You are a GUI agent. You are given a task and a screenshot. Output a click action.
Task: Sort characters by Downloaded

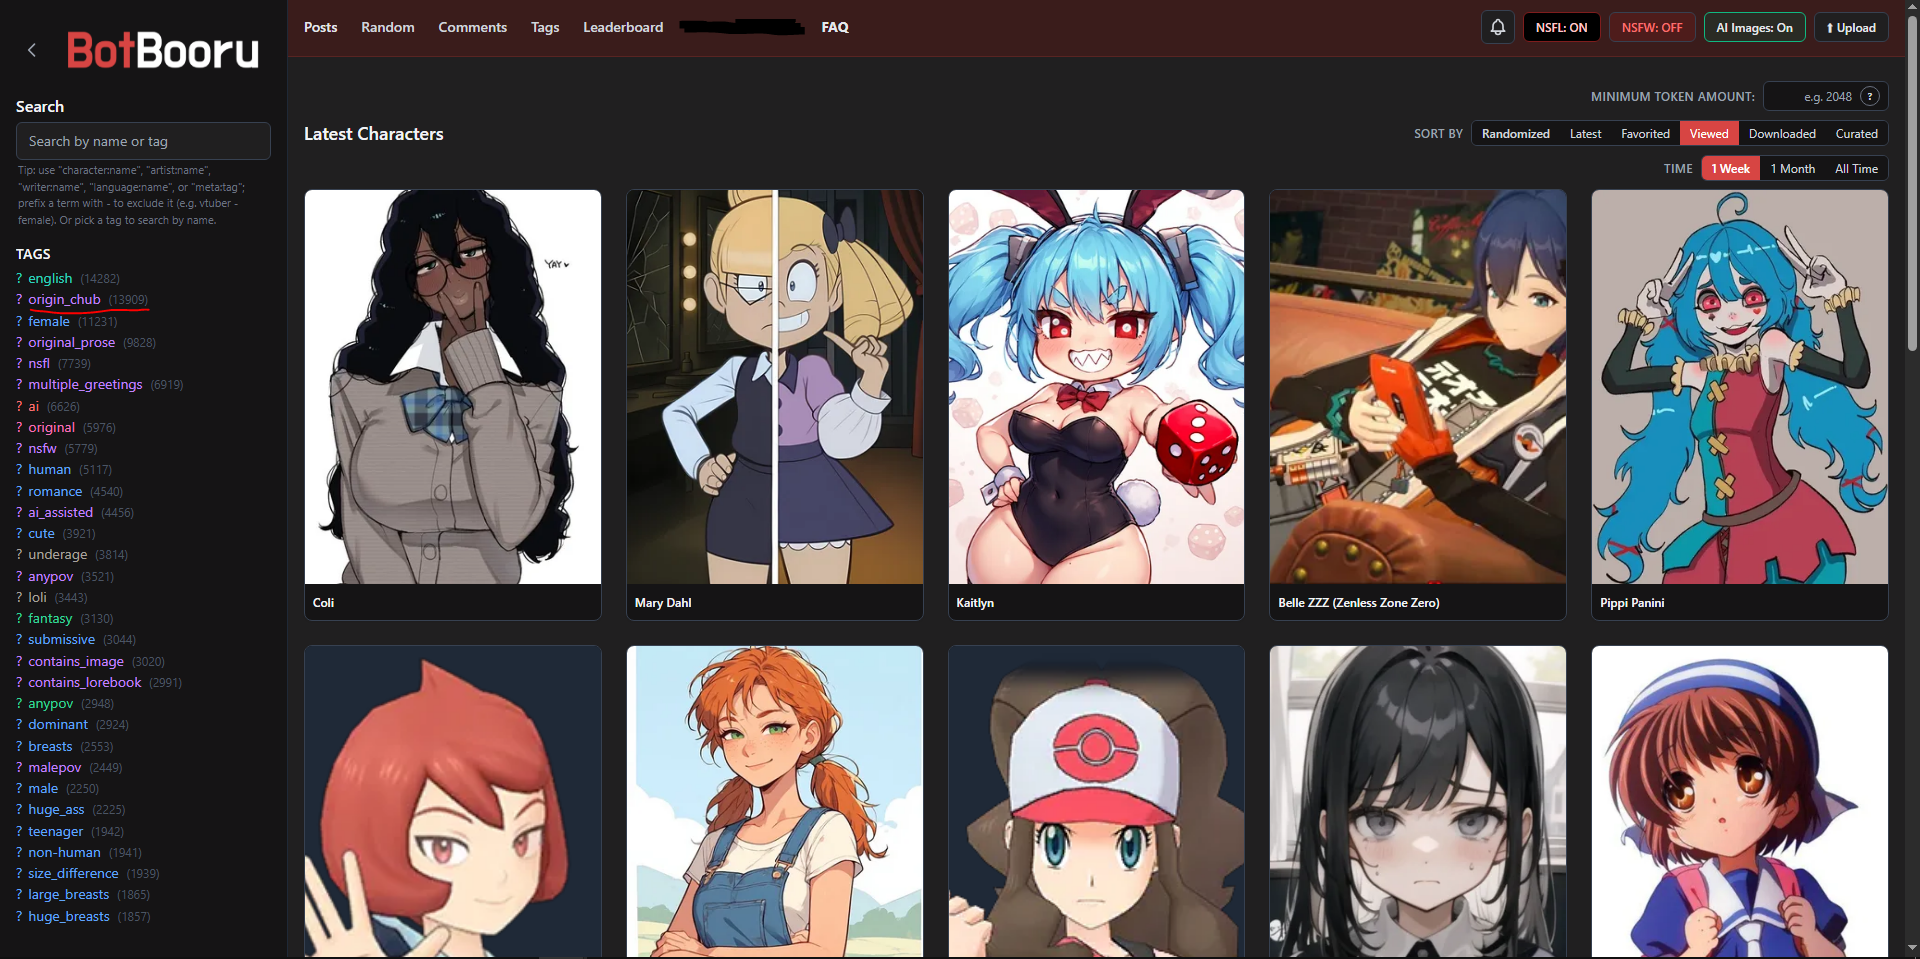1782,134
